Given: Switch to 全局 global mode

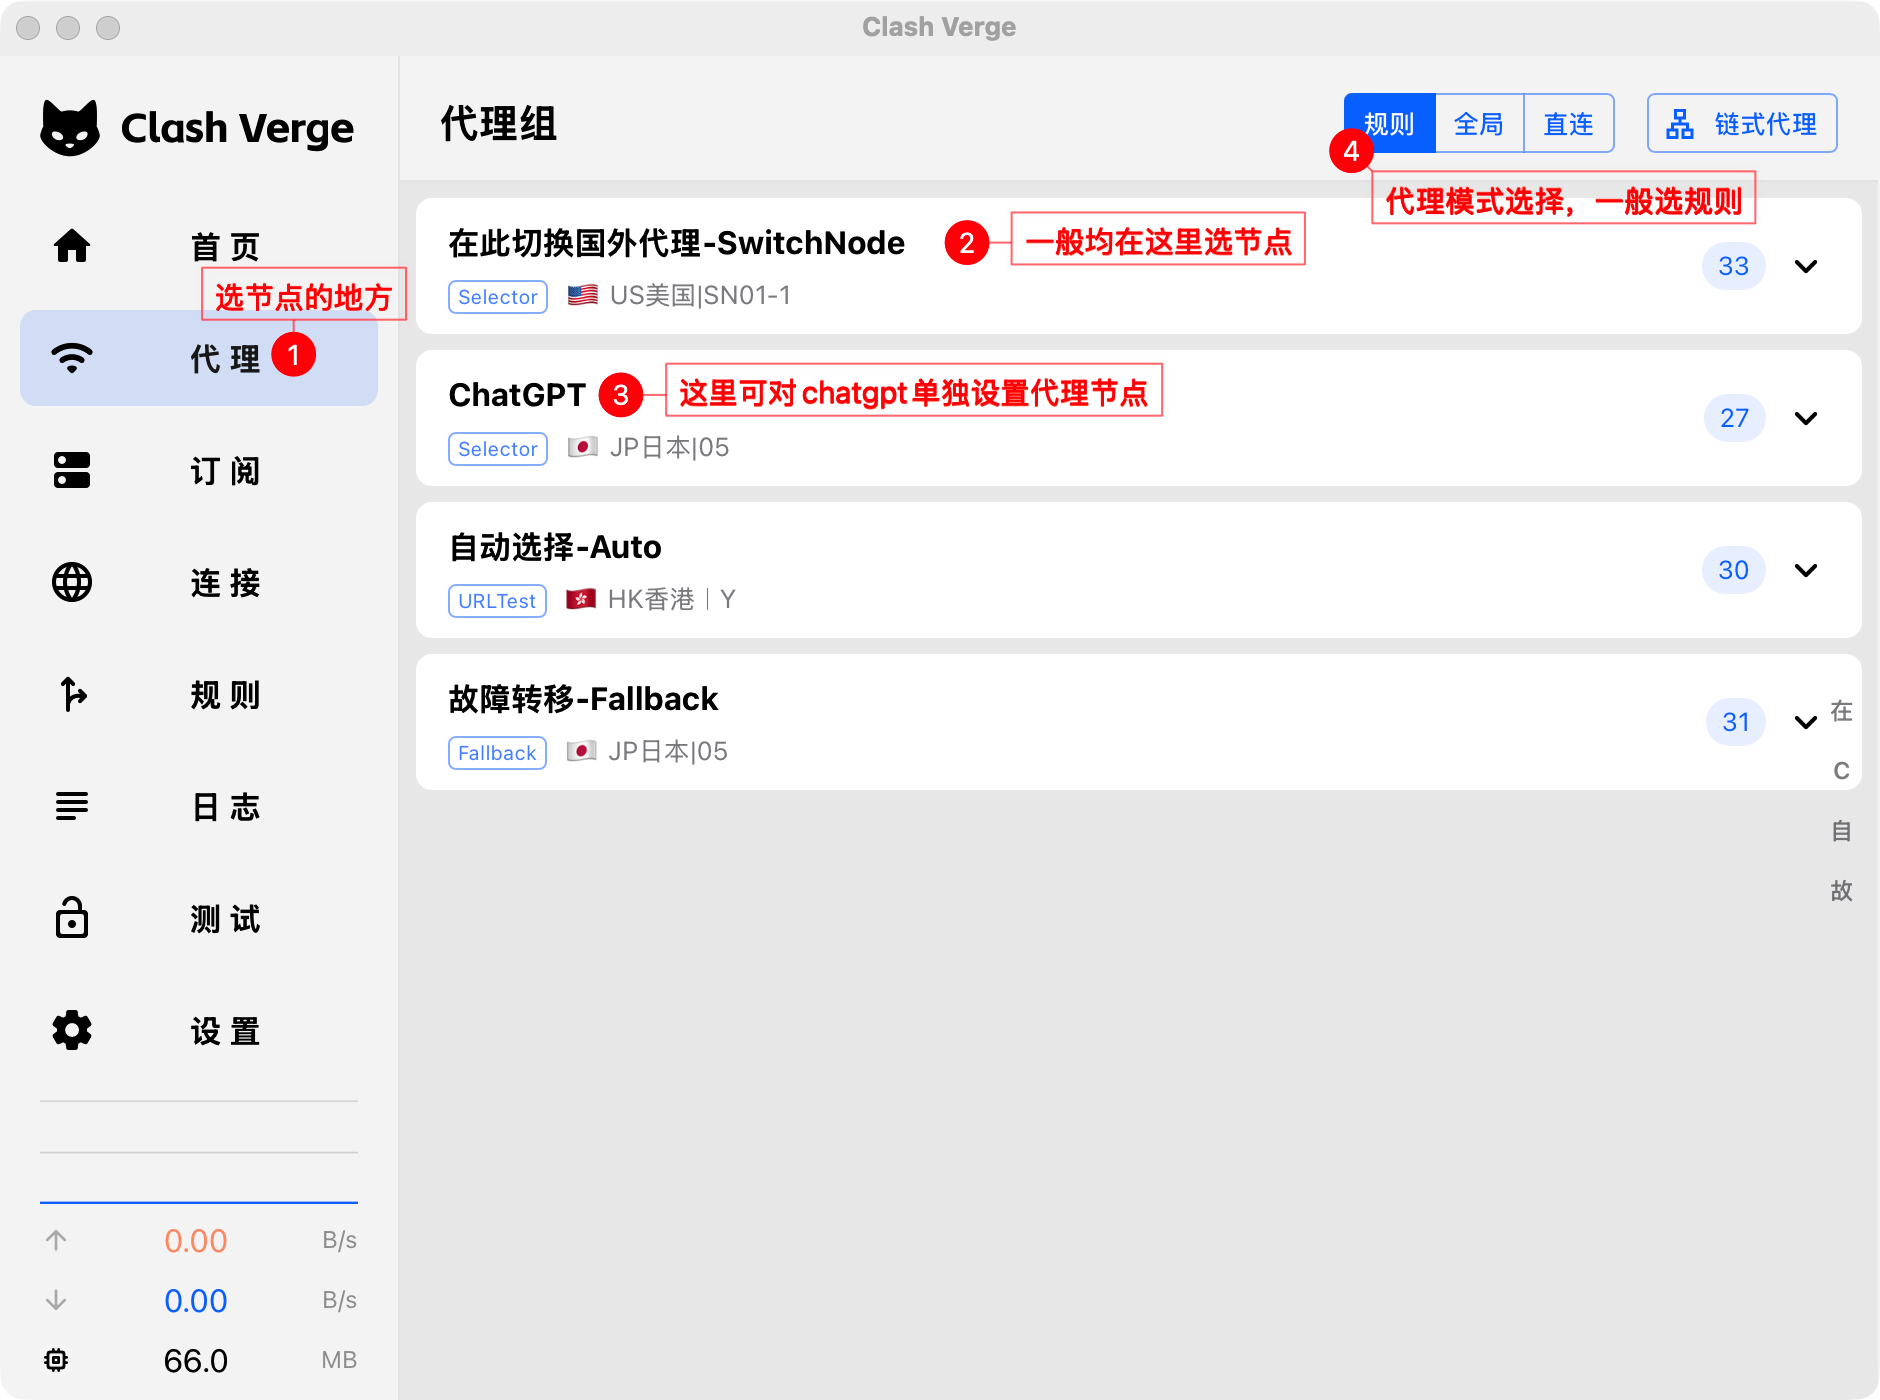Looking at the screenshot, I should (x=1479, y=123).
